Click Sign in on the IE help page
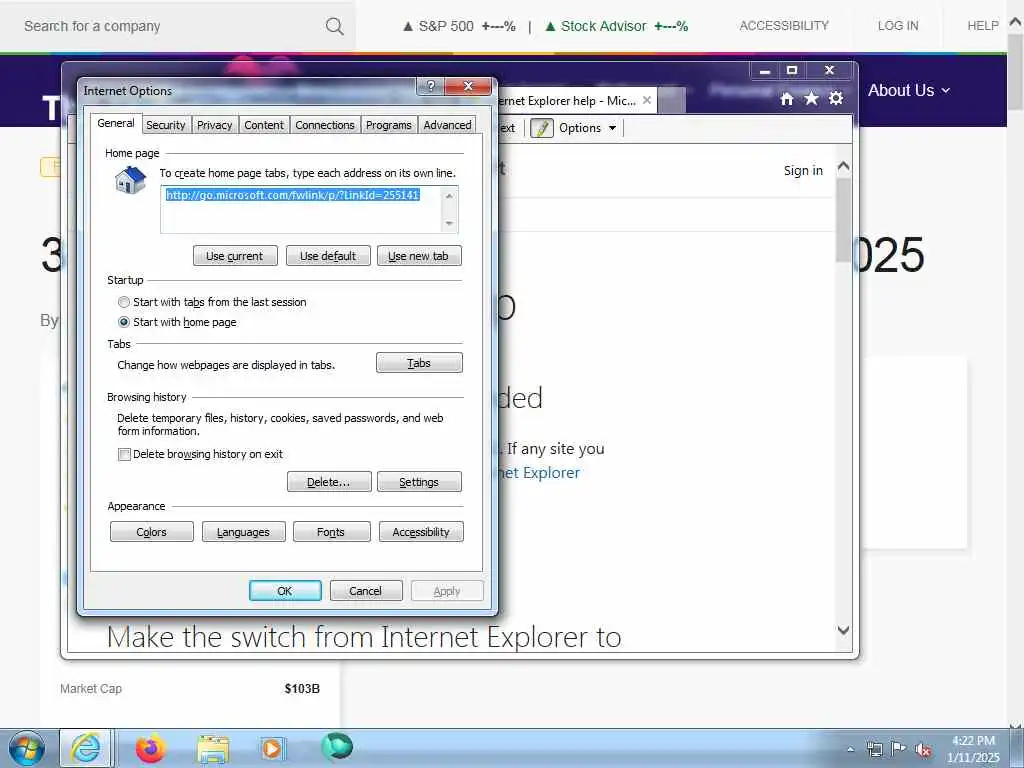This screenshot has height=768, width=1024. [x=803, y=170]
